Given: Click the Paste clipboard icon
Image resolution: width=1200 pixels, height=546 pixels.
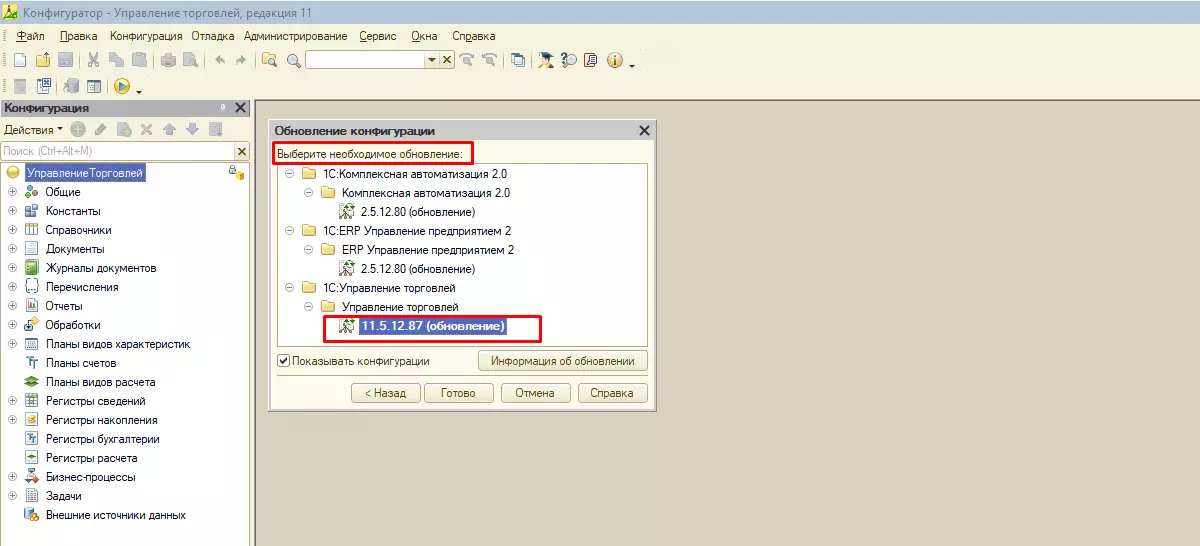Looking at the screenshot, I should point(139,60).
